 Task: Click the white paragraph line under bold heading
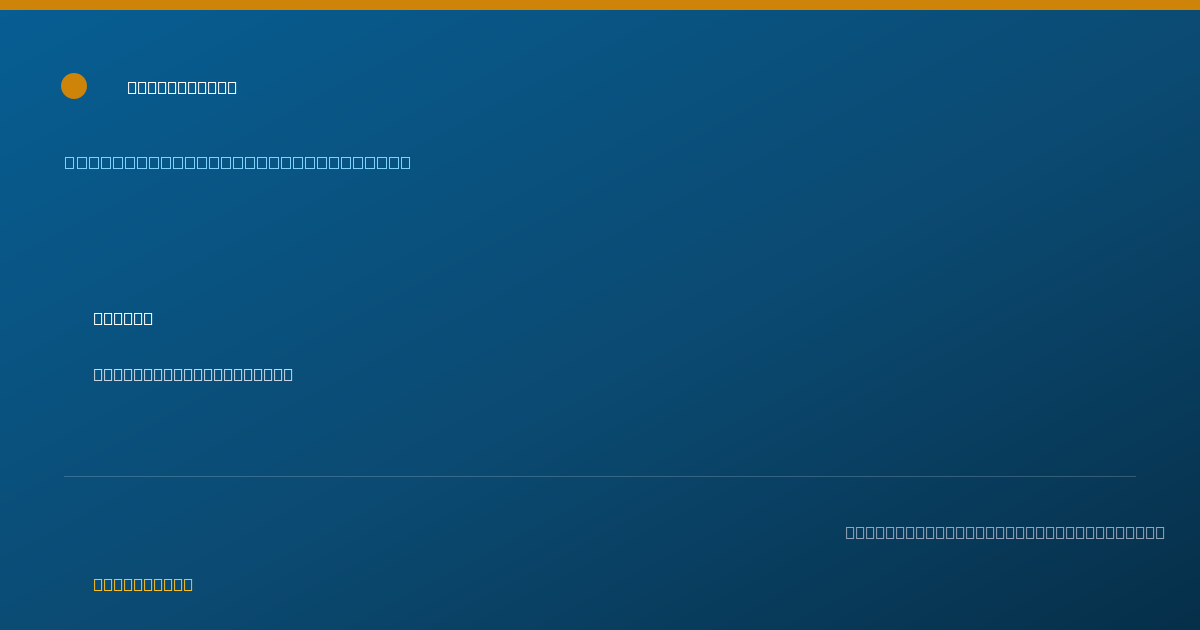193,374
